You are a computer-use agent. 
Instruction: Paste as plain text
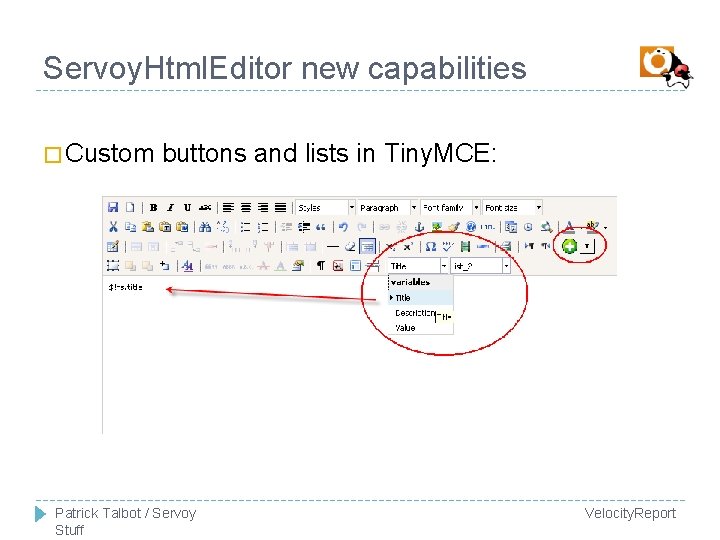point(165,226)
